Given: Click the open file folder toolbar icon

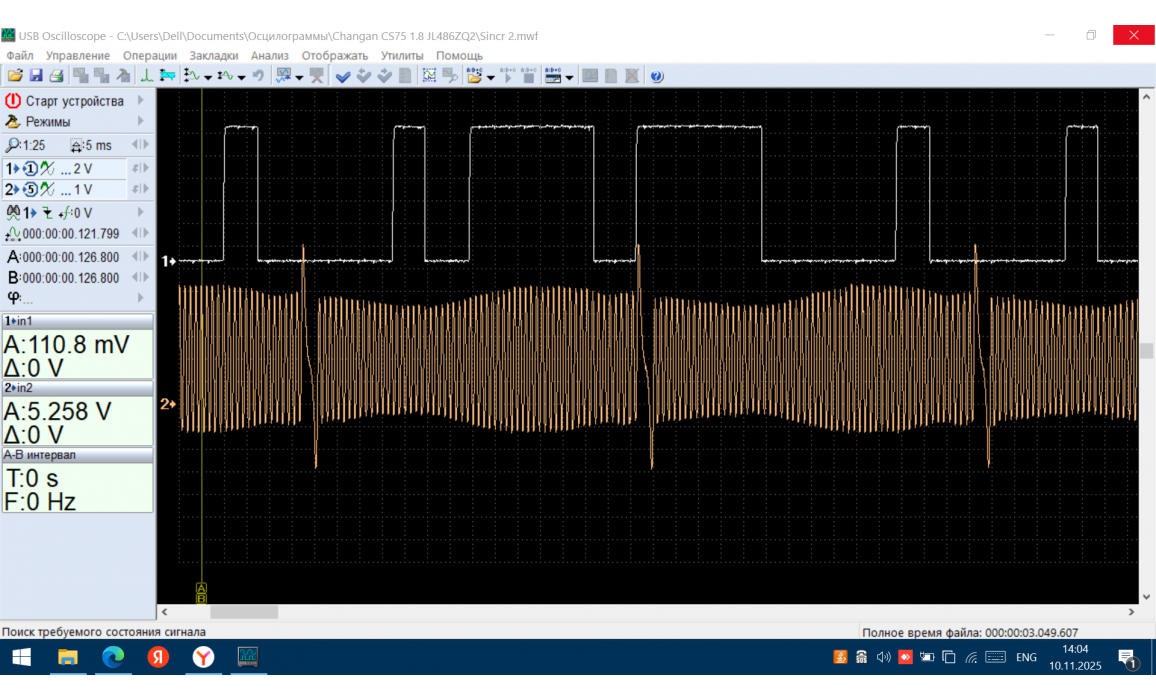Looking at the screenshot, I should 14,76.
